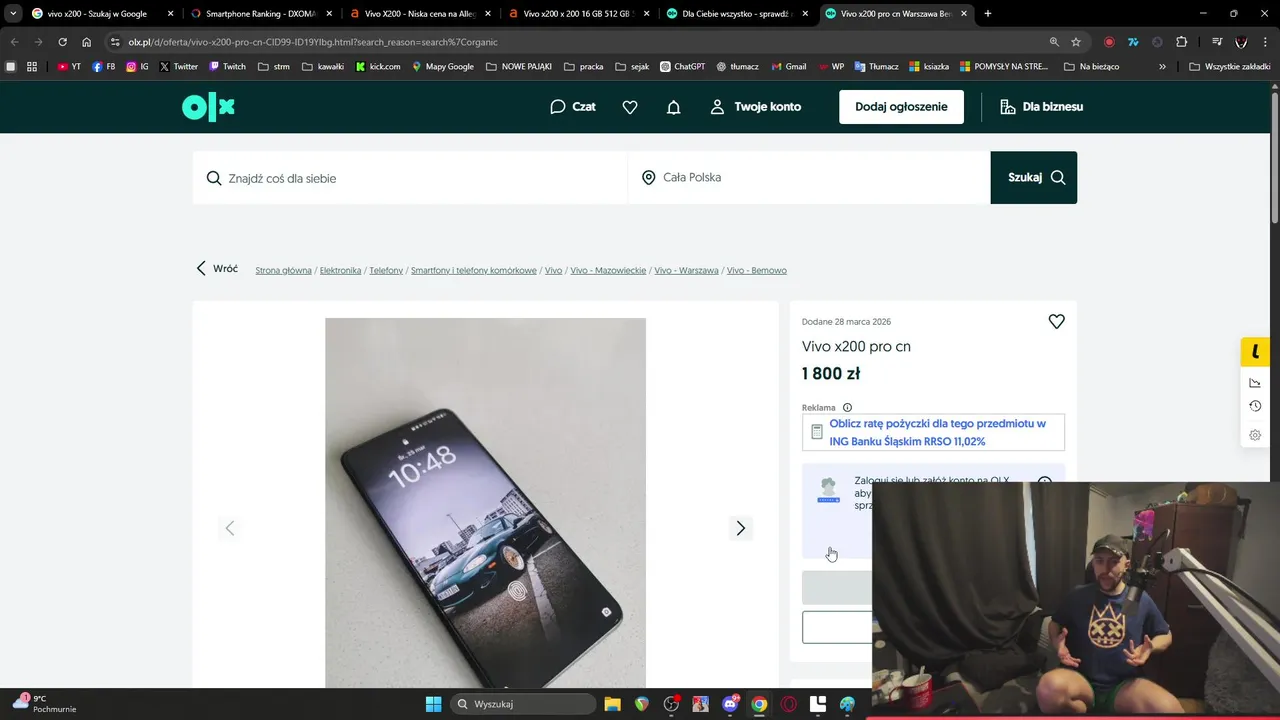
Task: Go to browser home page
Action: [87, 42]
